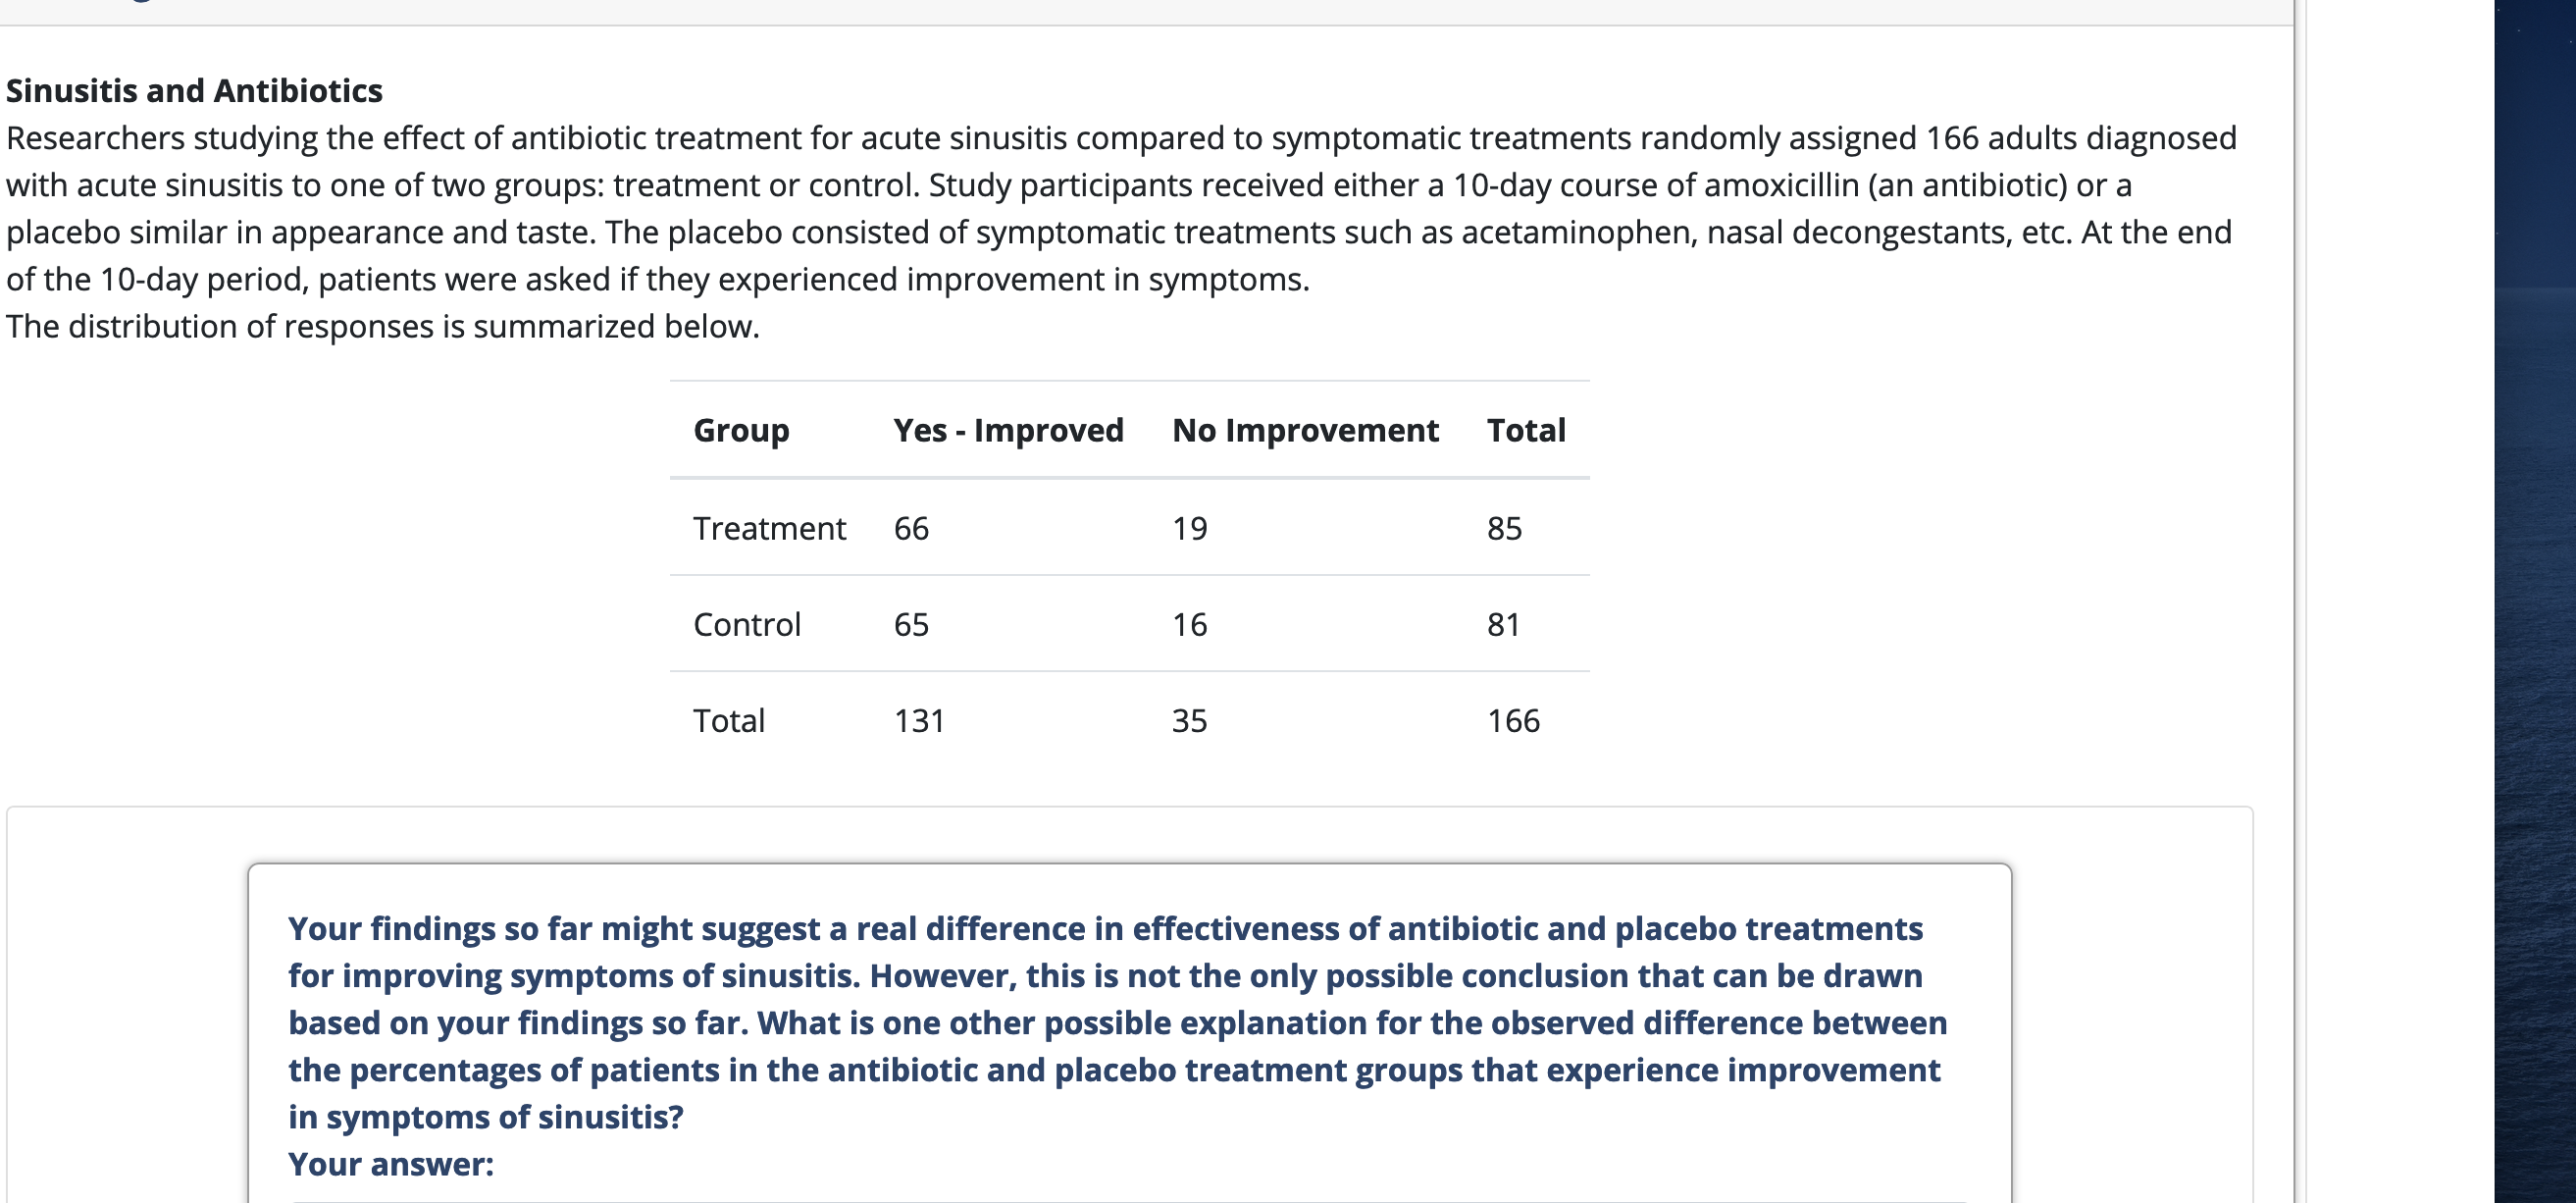Image resolution: width=2576 pixels, height=1203 pixels.
Task: Click the question prompt about other explanations
Action: [x=1118, y=1022]
